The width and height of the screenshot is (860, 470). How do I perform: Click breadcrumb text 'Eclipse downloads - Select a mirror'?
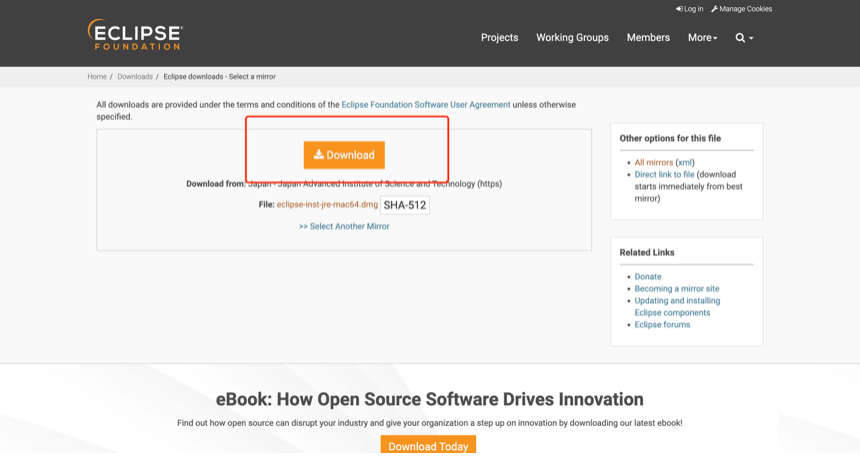[219, 77]
